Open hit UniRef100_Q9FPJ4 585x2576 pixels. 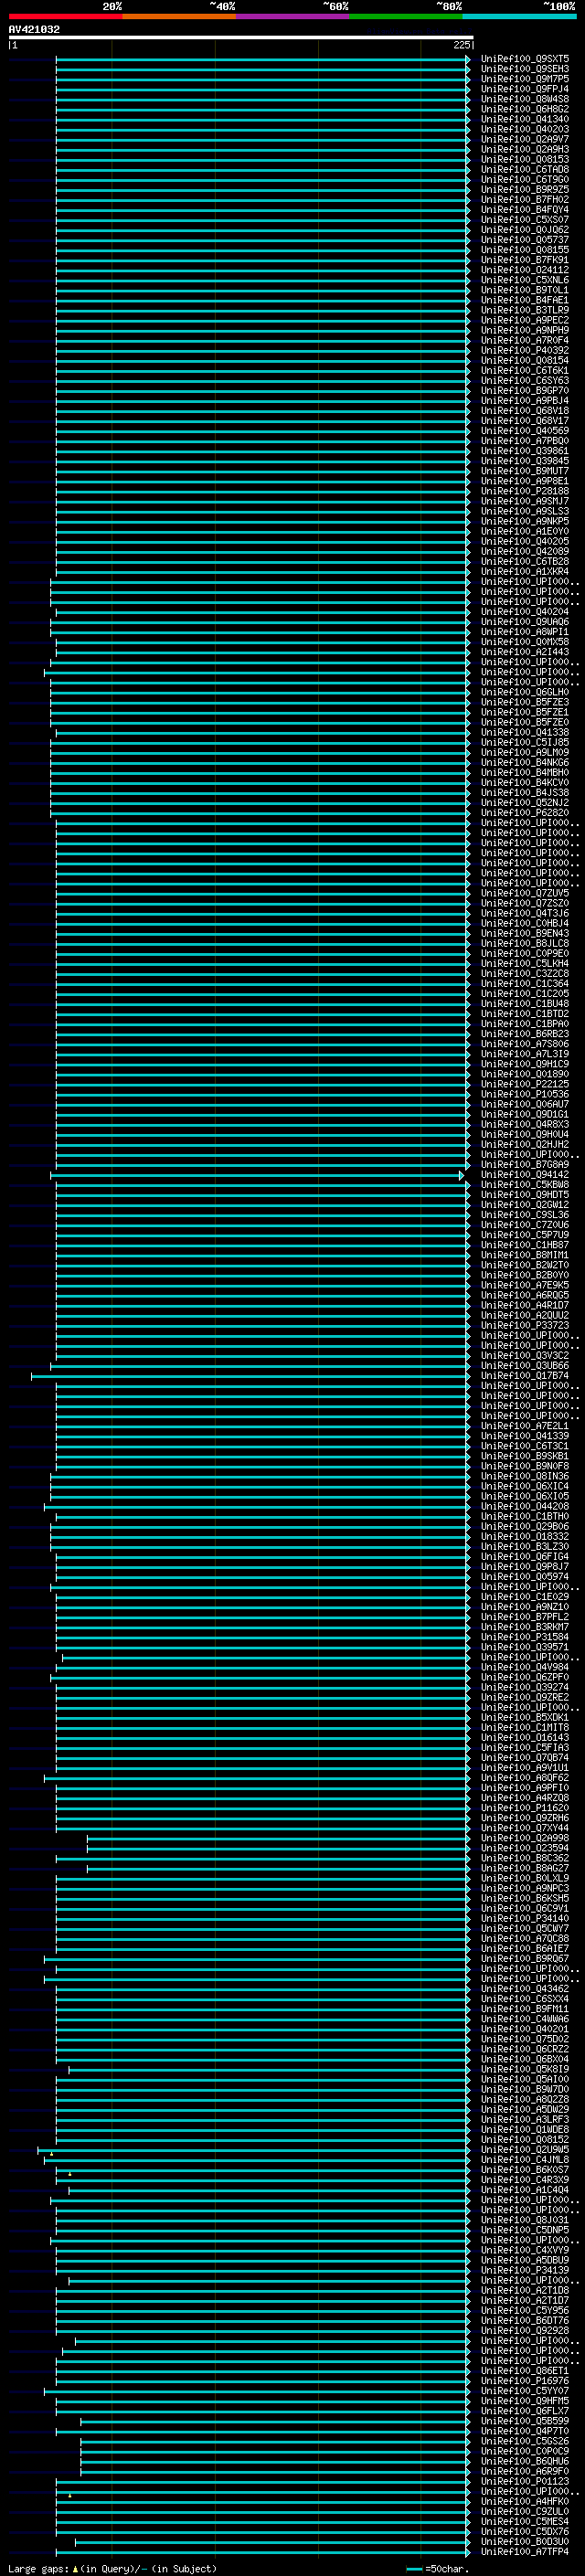click(525, 89)
